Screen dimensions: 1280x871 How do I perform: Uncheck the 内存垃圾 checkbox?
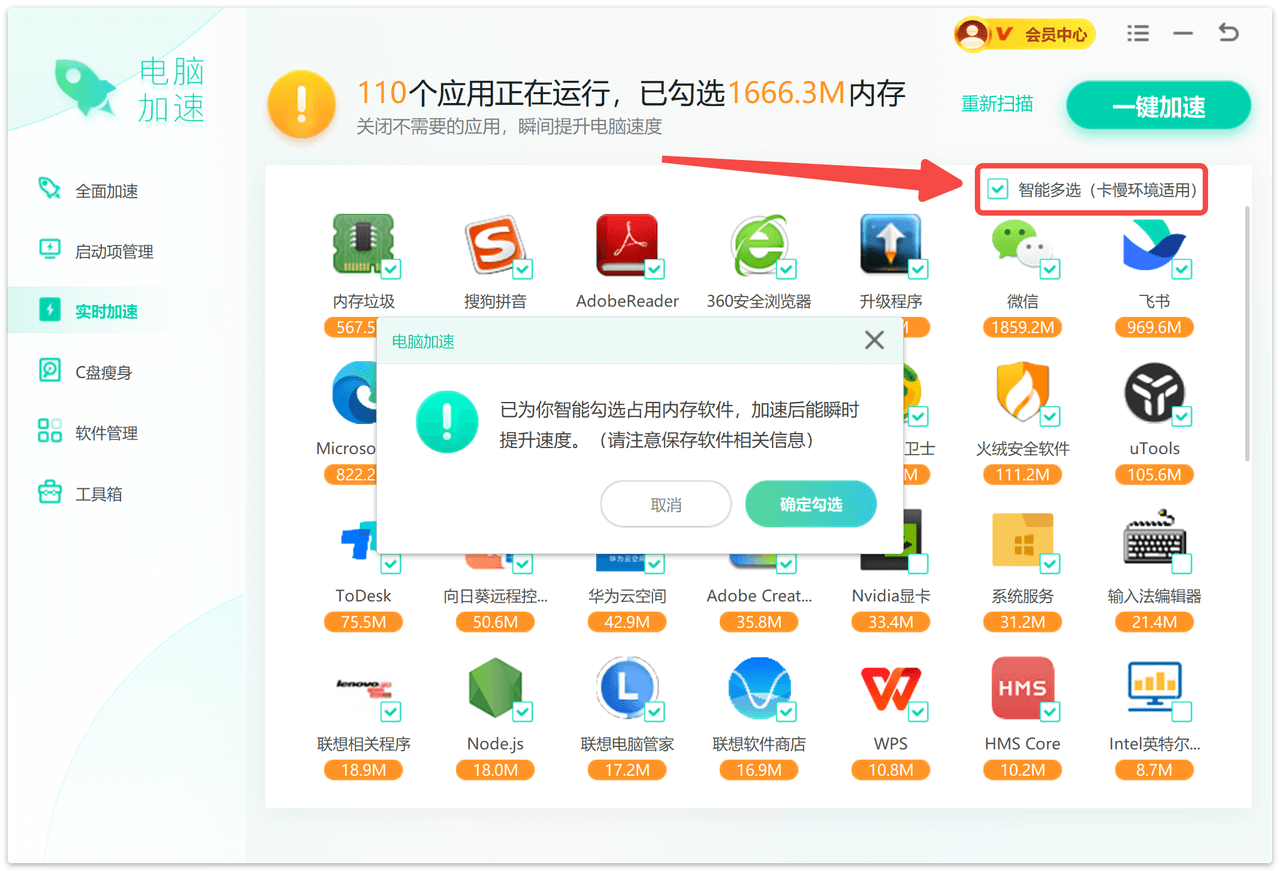[x=391, y=269]
